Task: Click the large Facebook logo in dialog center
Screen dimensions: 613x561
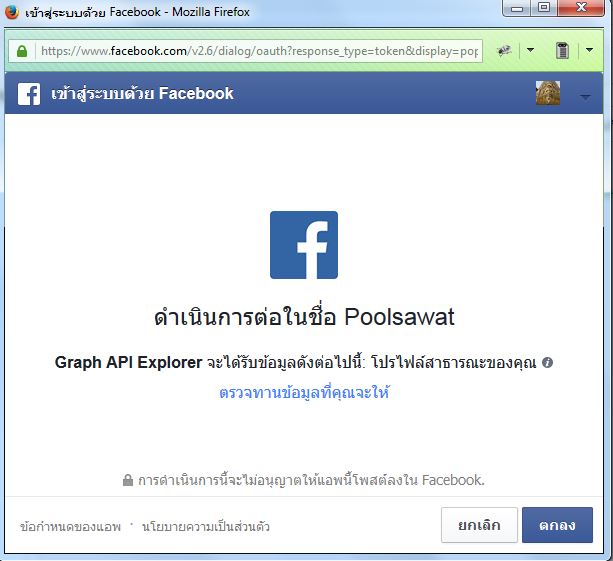Action: (304, 245)
